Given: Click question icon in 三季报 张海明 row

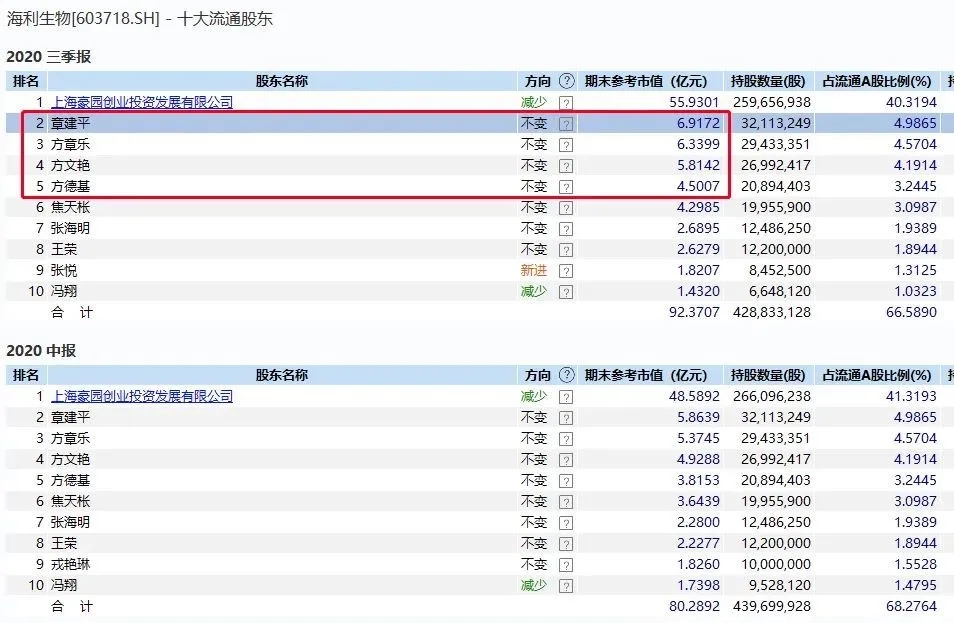Looking at the screenshot, I should pyautogui.click(x=566, y=229).
